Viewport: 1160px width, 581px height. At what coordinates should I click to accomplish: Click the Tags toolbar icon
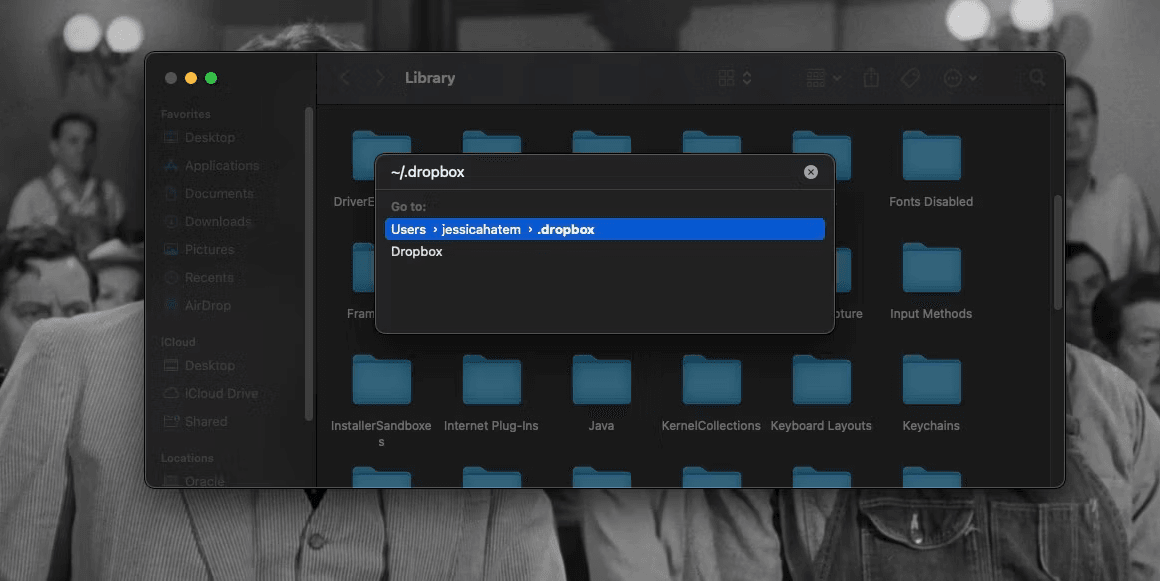click(x=911, y=78)
